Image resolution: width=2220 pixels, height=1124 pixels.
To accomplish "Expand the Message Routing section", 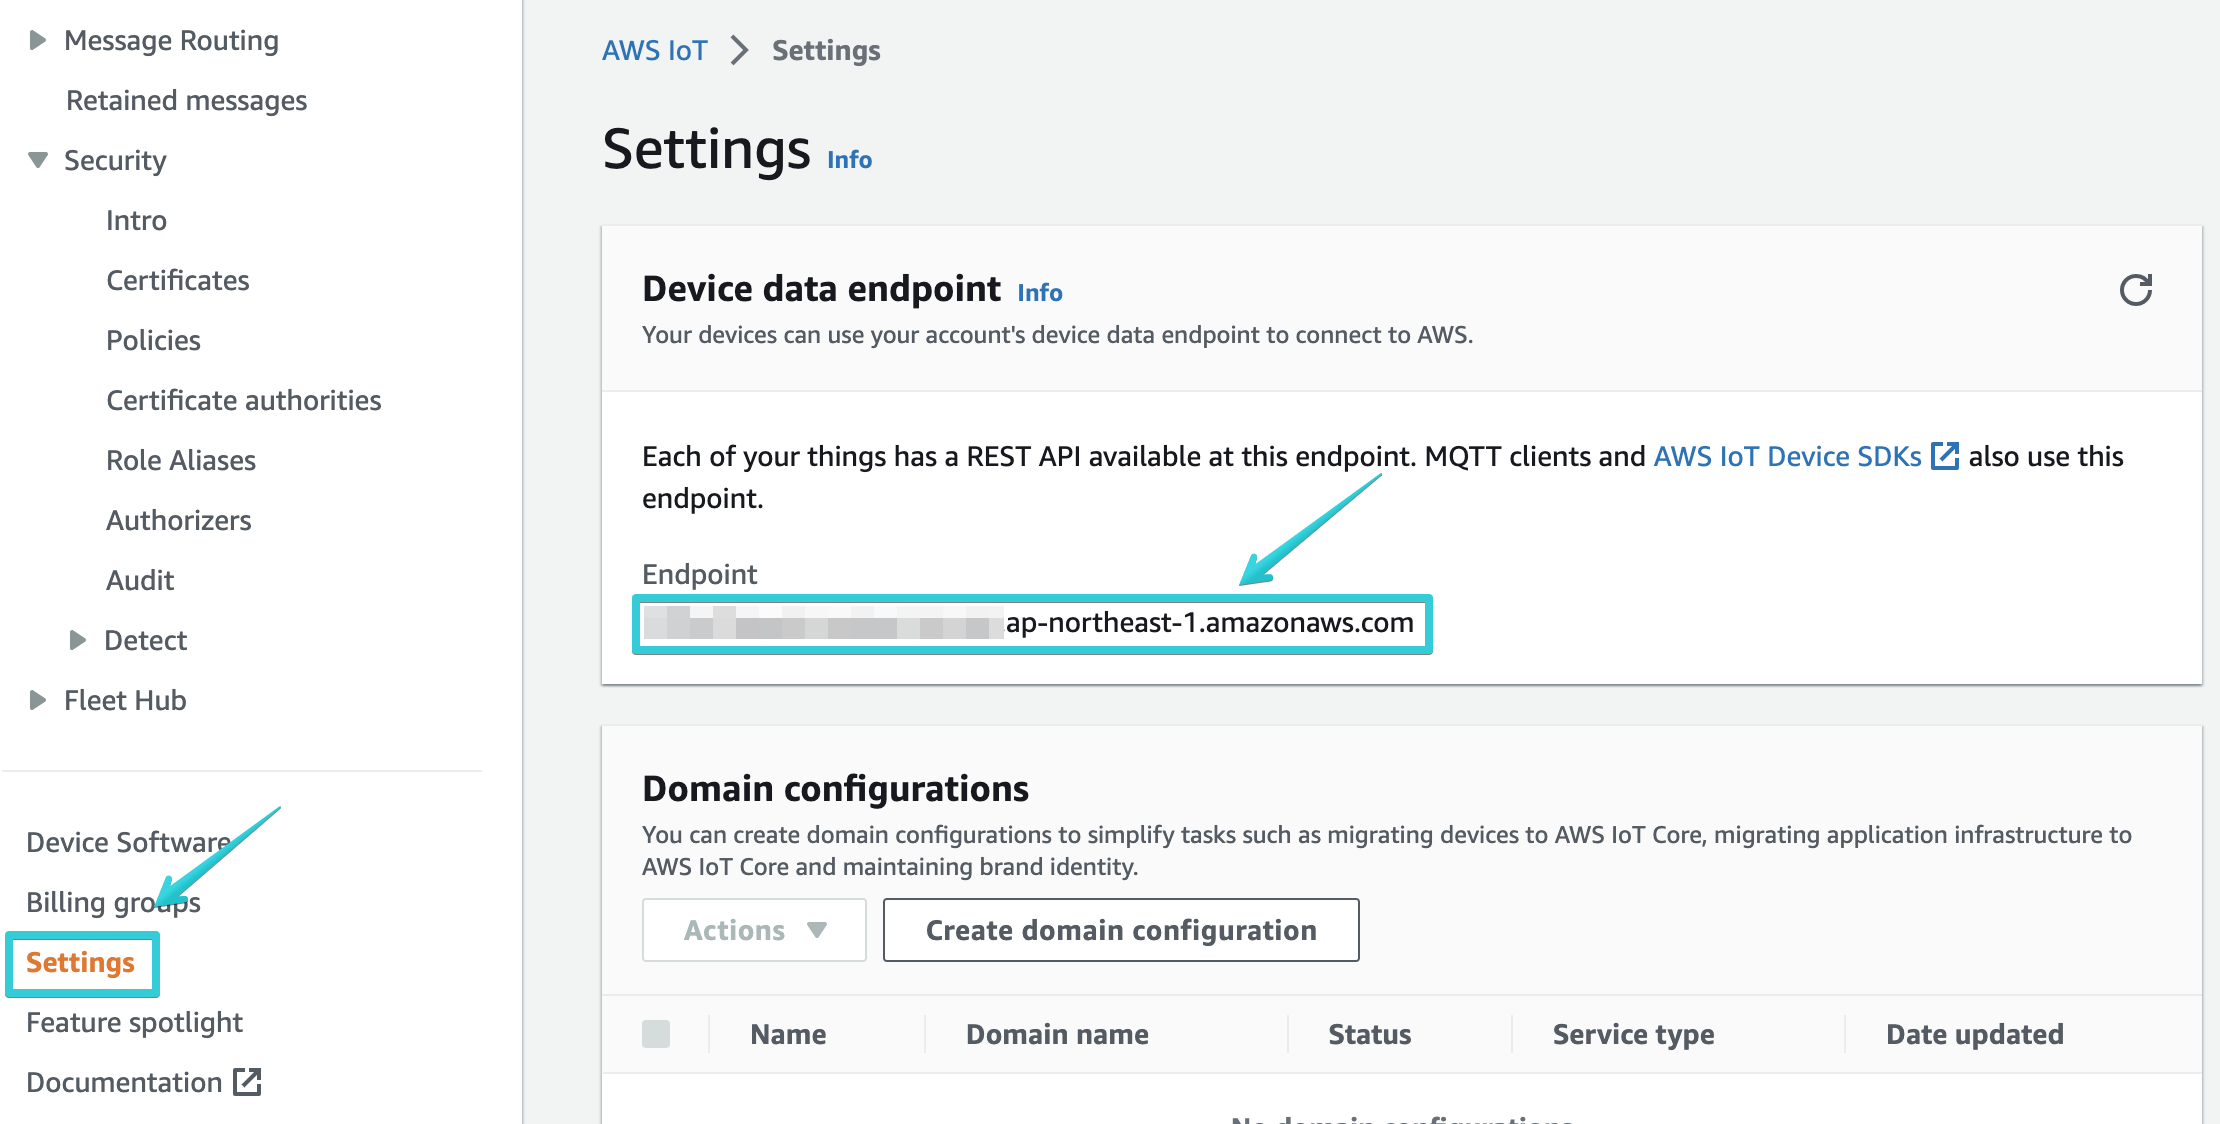I will (37, 39).
